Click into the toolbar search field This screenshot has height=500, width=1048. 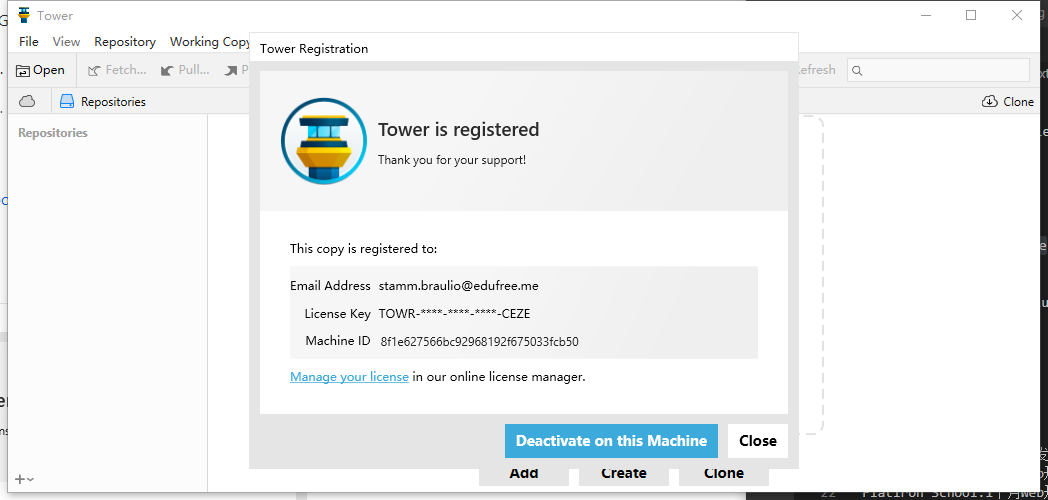tap(938, 70)
